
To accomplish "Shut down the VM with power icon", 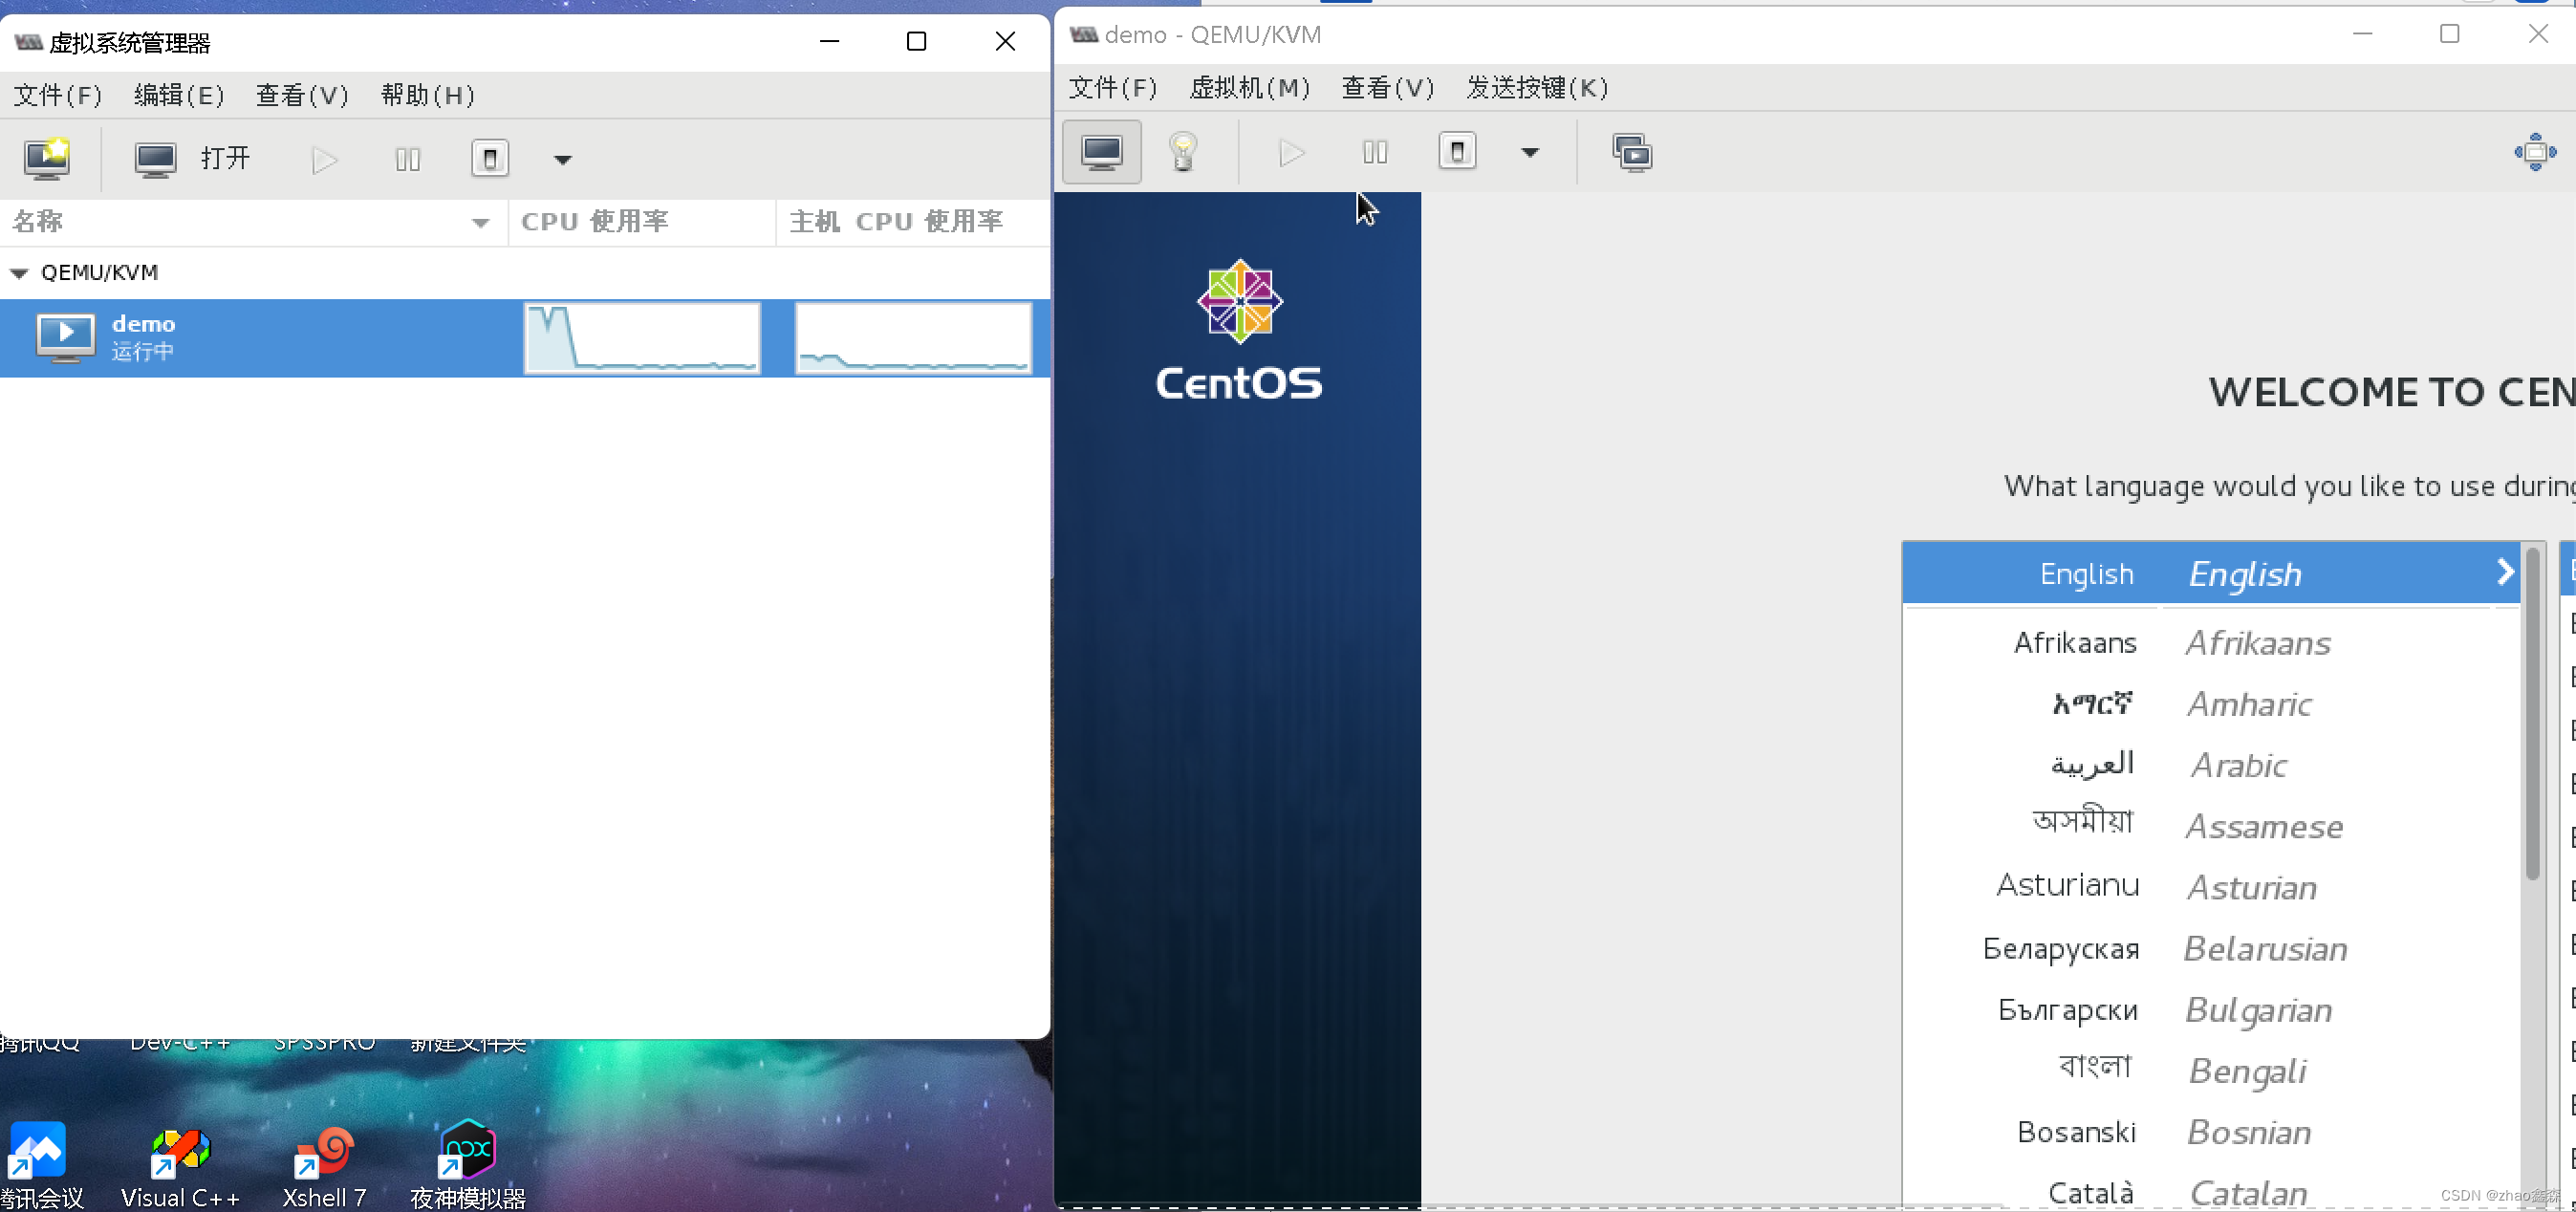I will (x=1457, y=151).
